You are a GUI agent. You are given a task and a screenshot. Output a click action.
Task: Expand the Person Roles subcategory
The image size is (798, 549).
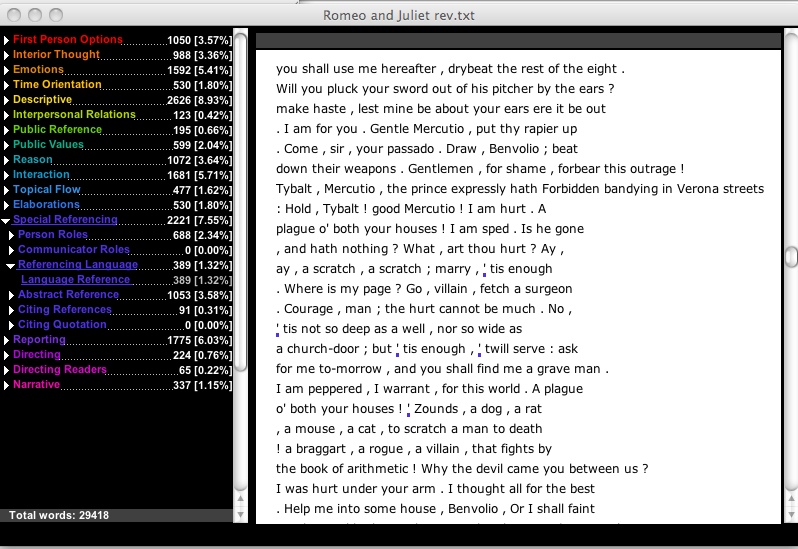11,236
